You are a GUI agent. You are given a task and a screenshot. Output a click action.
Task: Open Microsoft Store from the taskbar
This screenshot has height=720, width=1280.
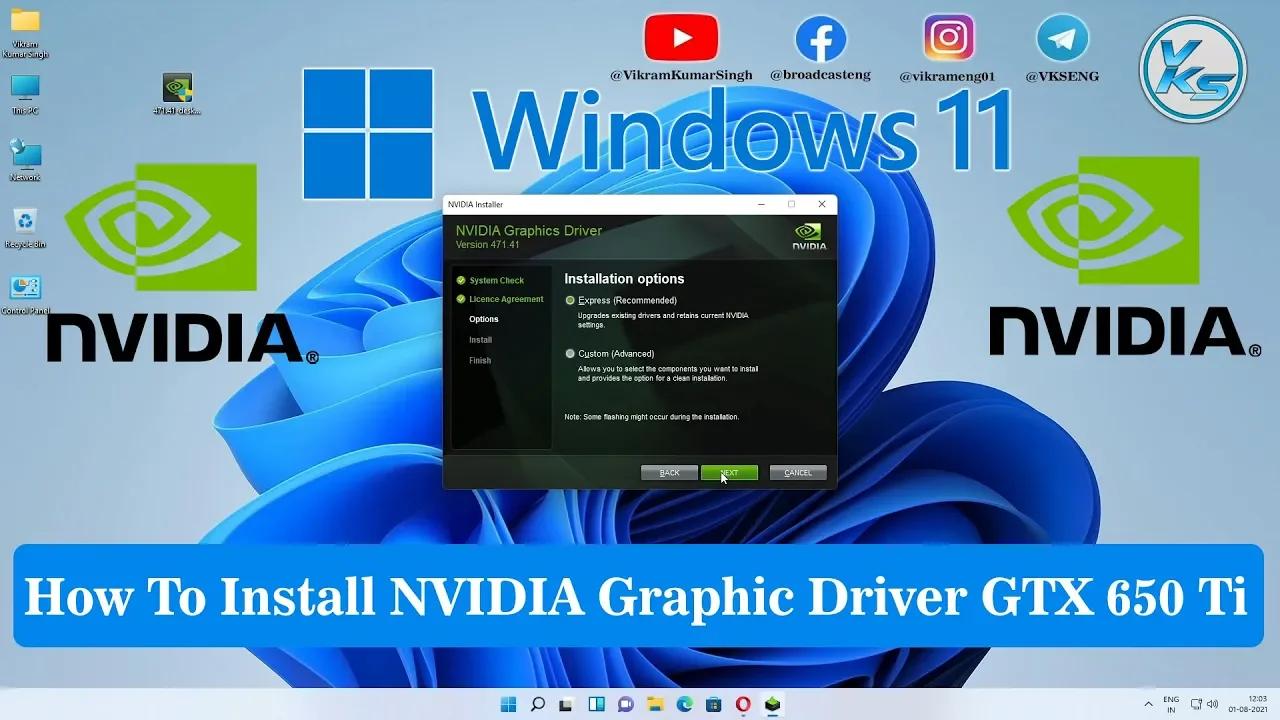714,704
